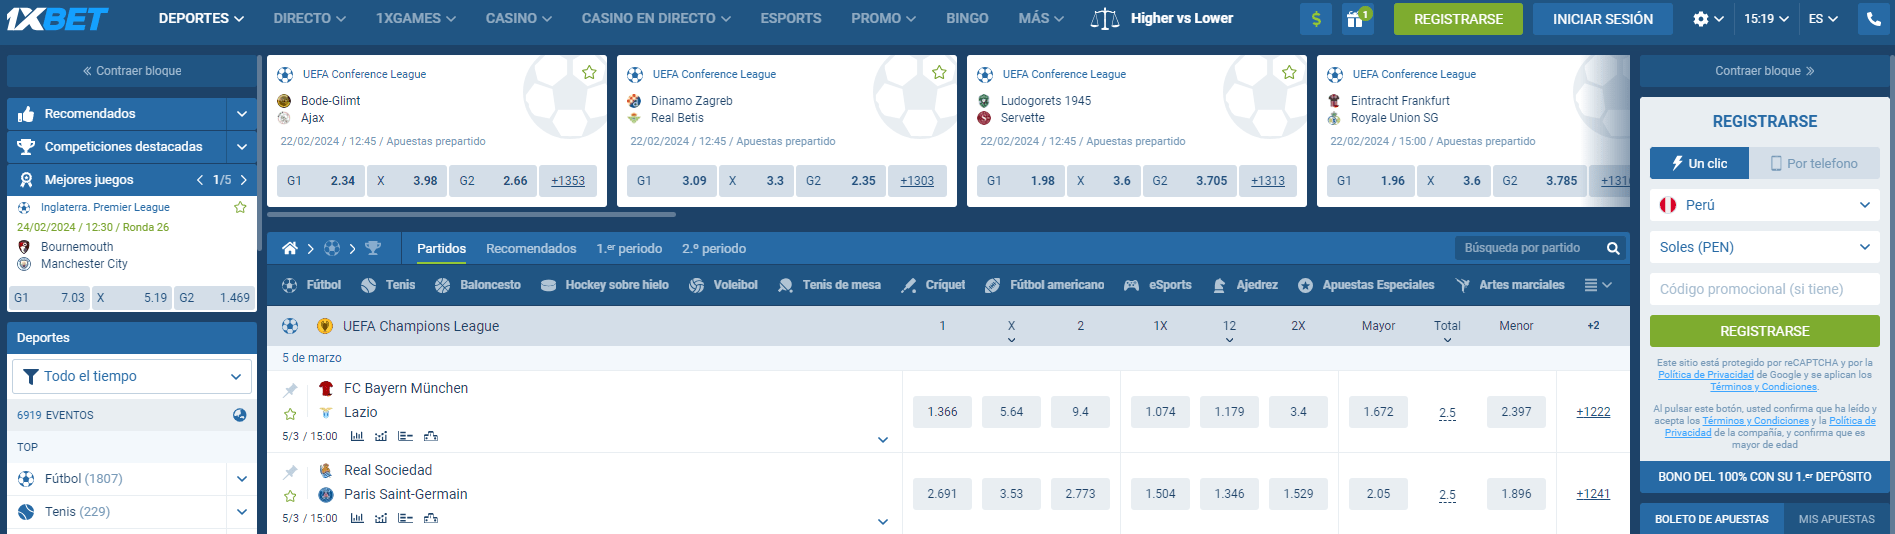Click the trophy icon in breadcrumb
The height and width of the screenshot is (534, 1895).
click(x=373, y=248)
